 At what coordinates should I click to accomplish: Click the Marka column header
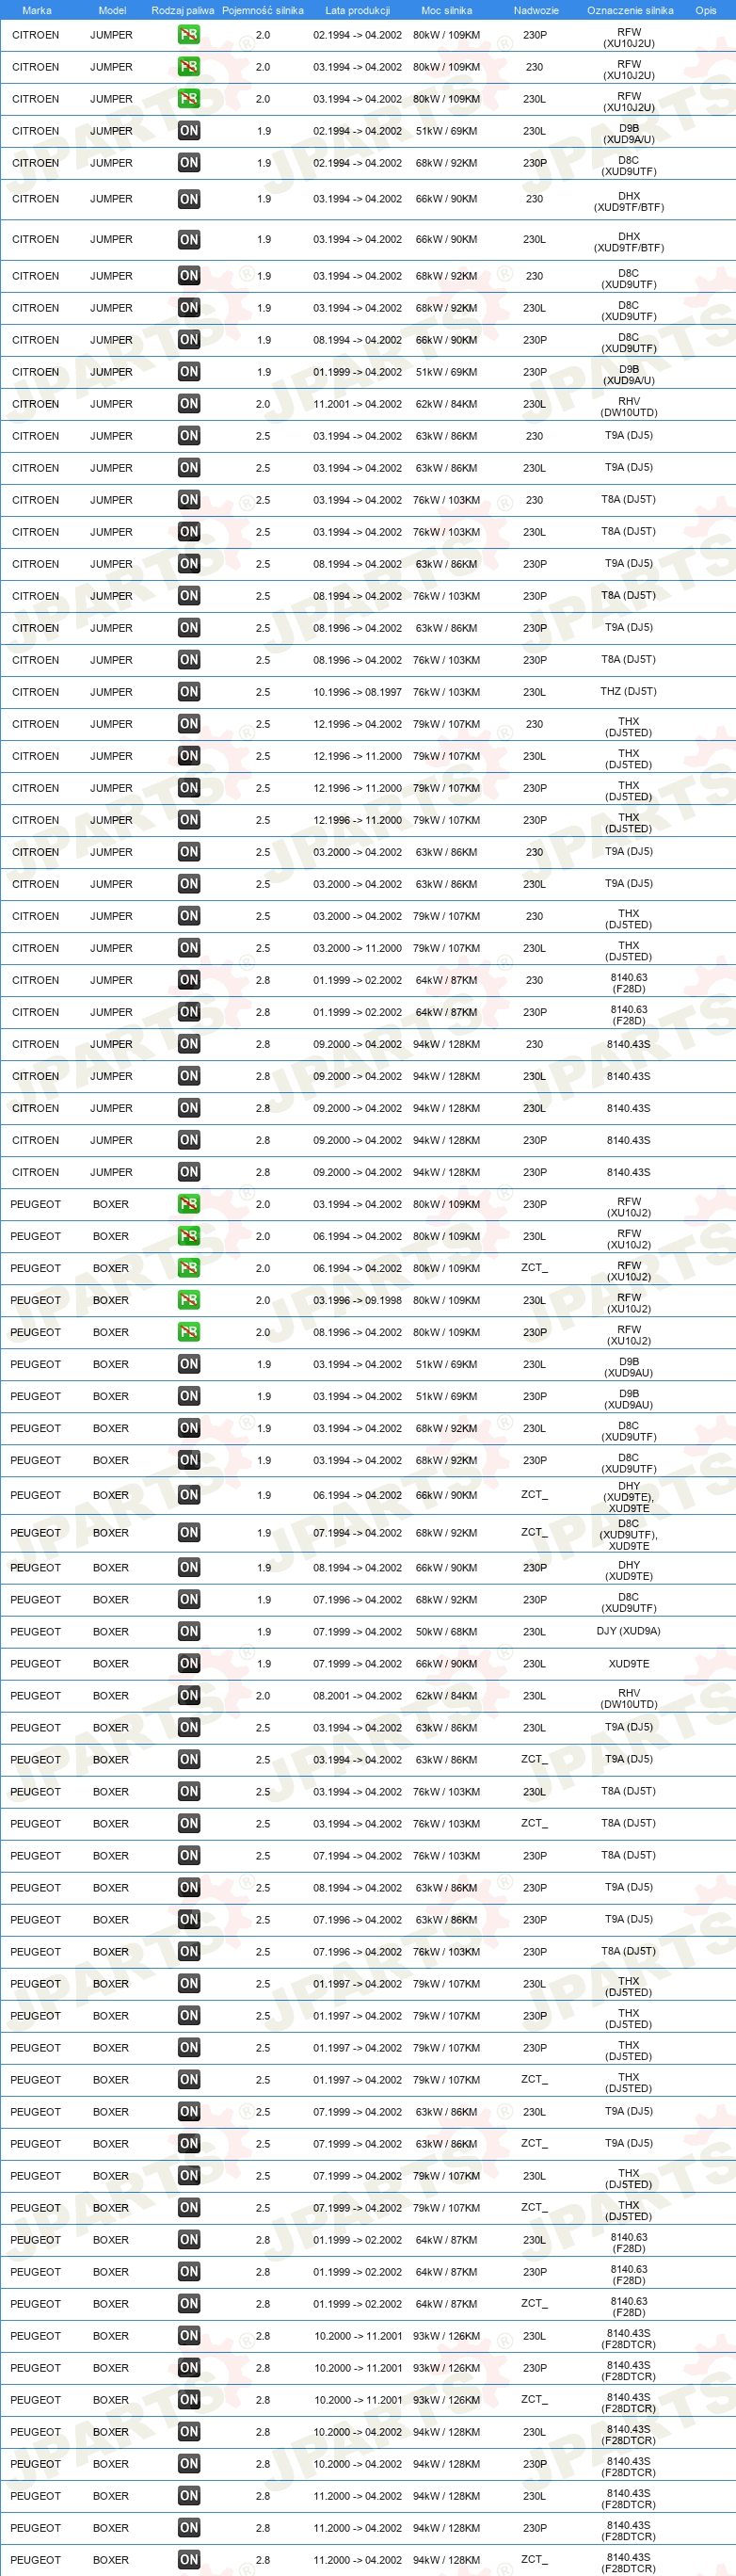37,10
